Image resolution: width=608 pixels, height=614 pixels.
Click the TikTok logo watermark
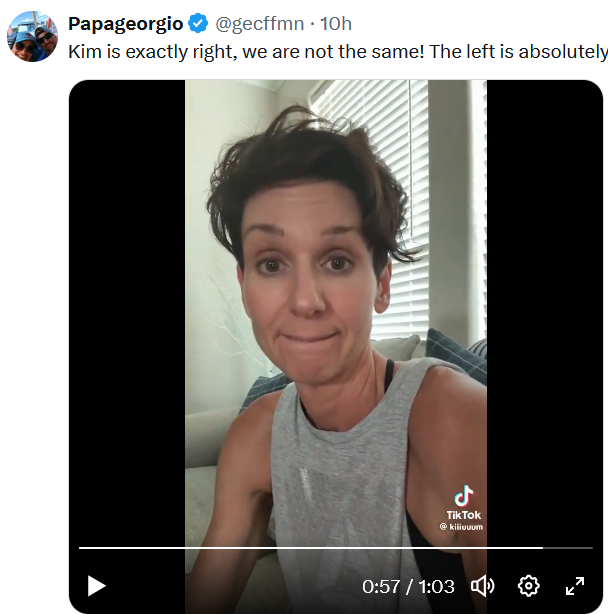coord(463,496)
